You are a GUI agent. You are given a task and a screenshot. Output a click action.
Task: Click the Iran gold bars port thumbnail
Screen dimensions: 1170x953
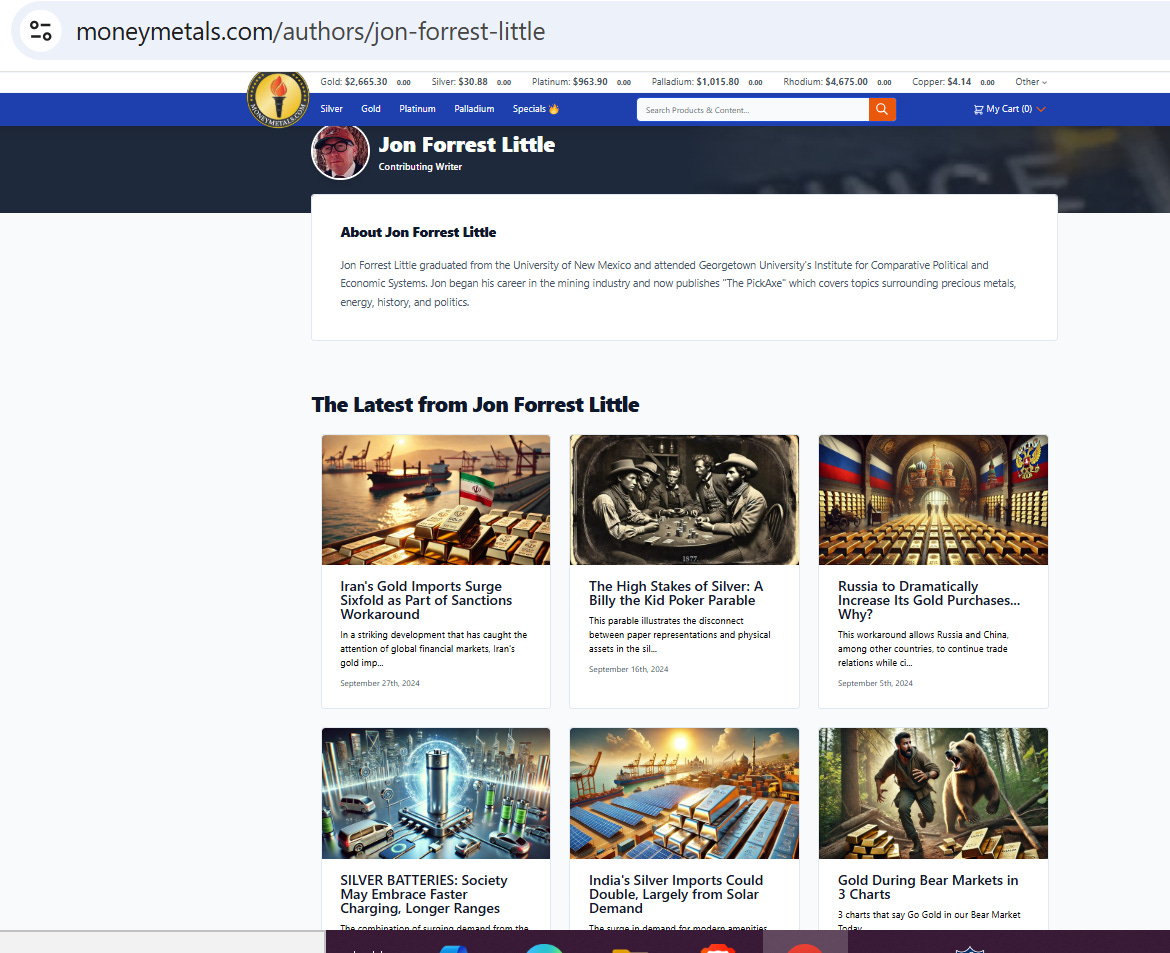[x=436, y=500]
